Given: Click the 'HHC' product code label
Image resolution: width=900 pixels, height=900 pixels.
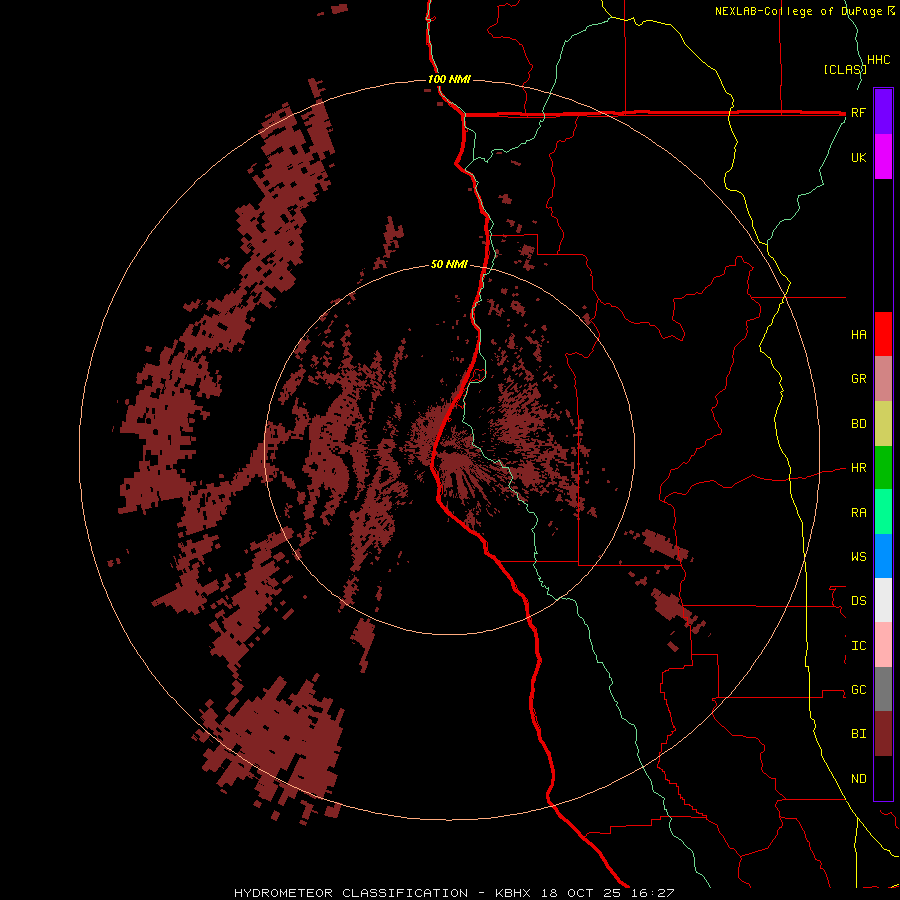Looking at the screenshot, I should [879, 60].
